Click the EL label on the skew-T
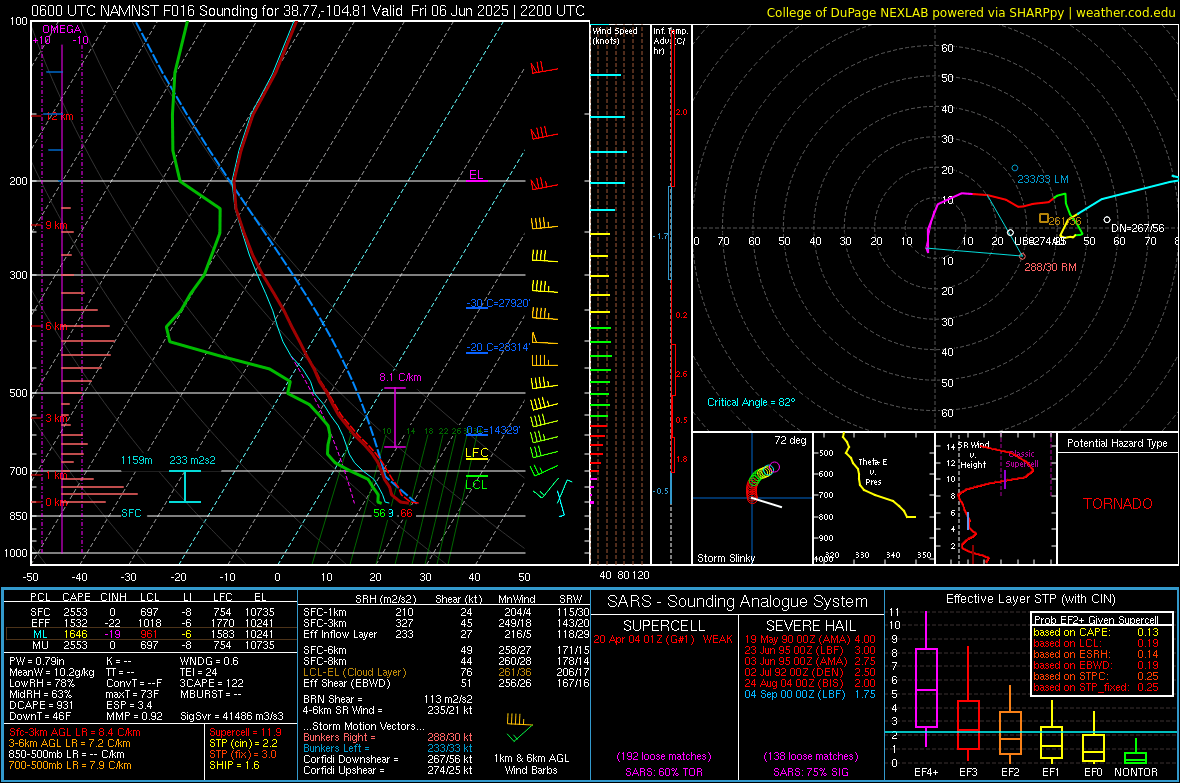The image size is (1180, 783). pos(476,175)
